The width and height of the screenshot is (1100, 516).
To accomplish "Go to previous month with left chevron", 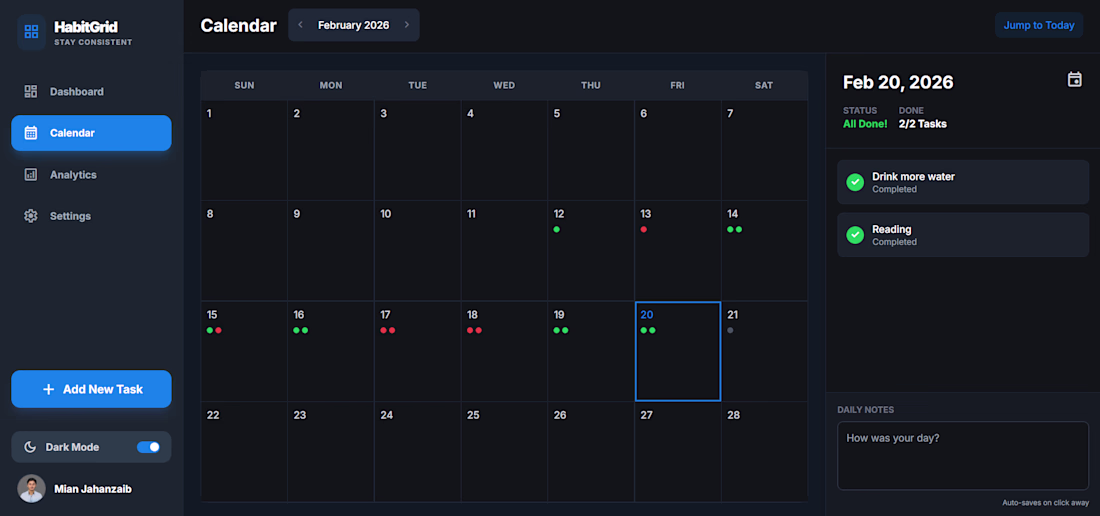I will coord(301,25).
